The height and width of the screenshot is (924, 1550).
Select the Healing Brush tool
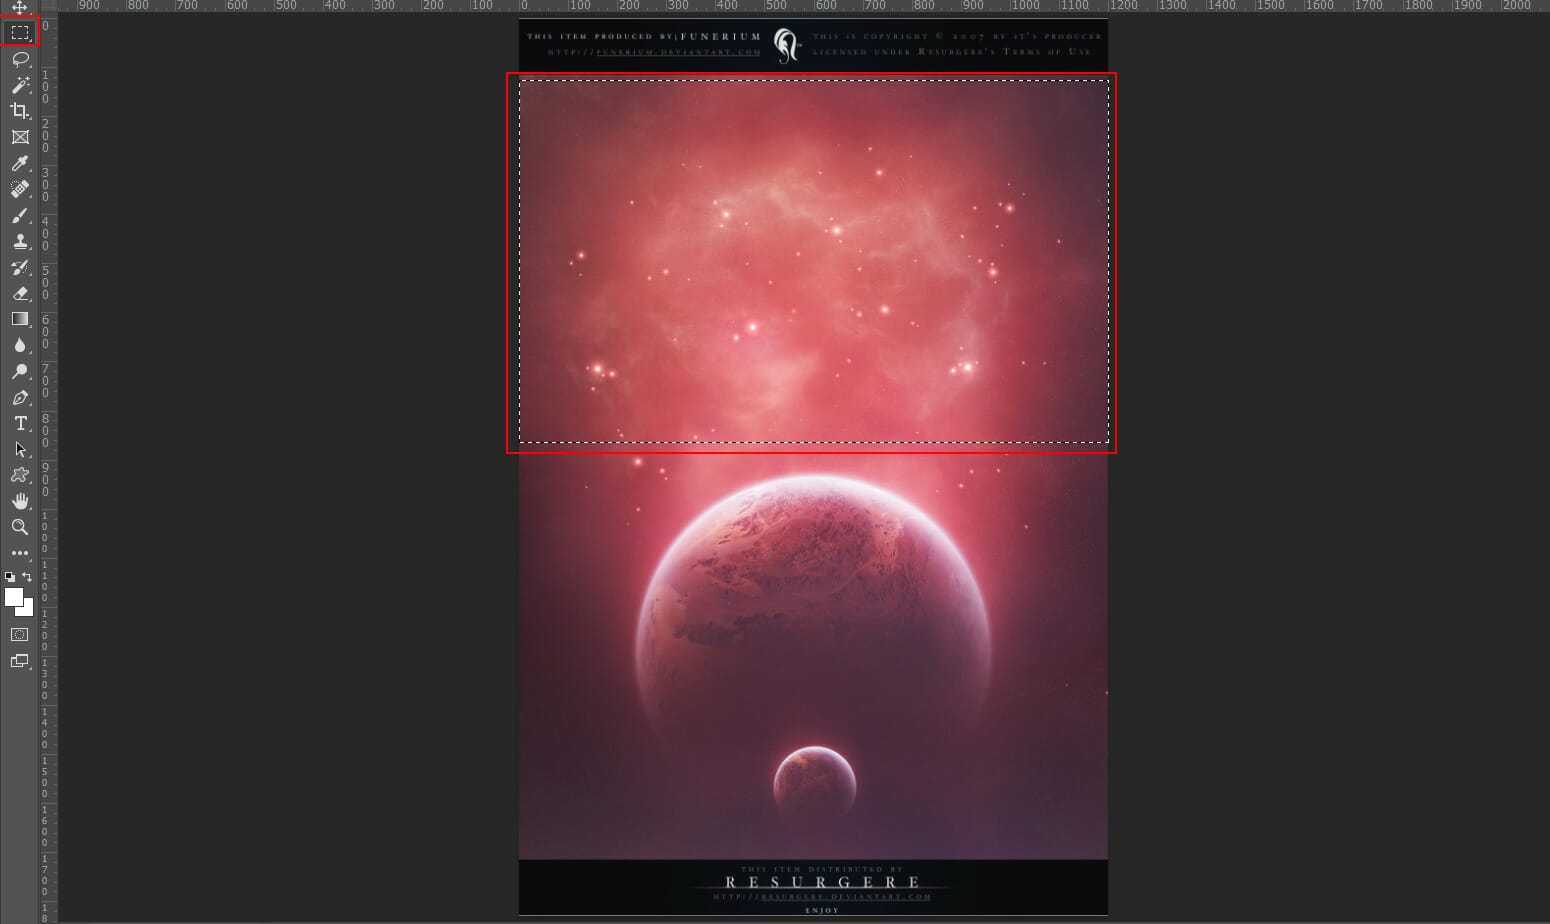(x=19, y=189)
